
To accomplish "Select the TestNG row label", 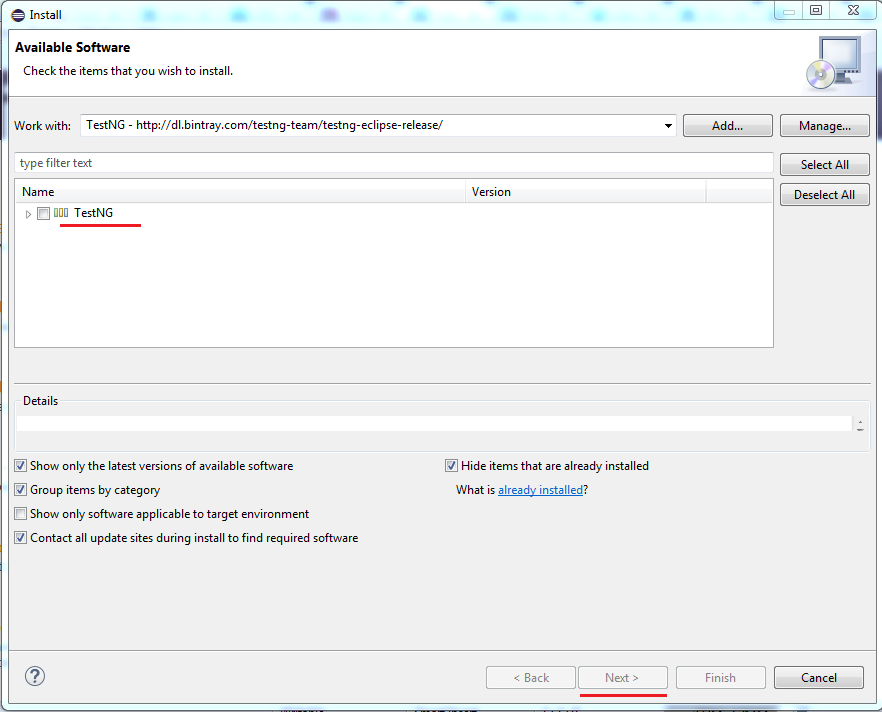I will pyautogui.click(x=93, y=213).
